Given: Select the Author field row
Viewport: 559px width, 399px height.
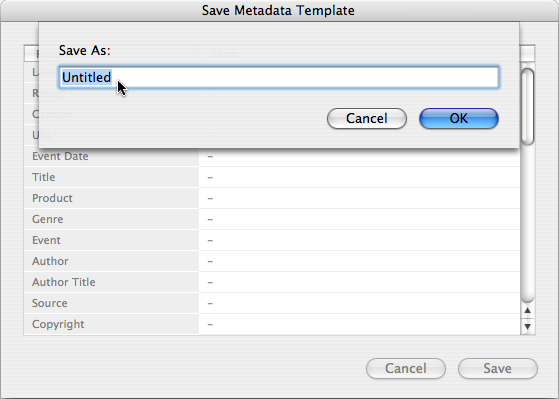Looking at the screenshot, I should coord(272,261).
